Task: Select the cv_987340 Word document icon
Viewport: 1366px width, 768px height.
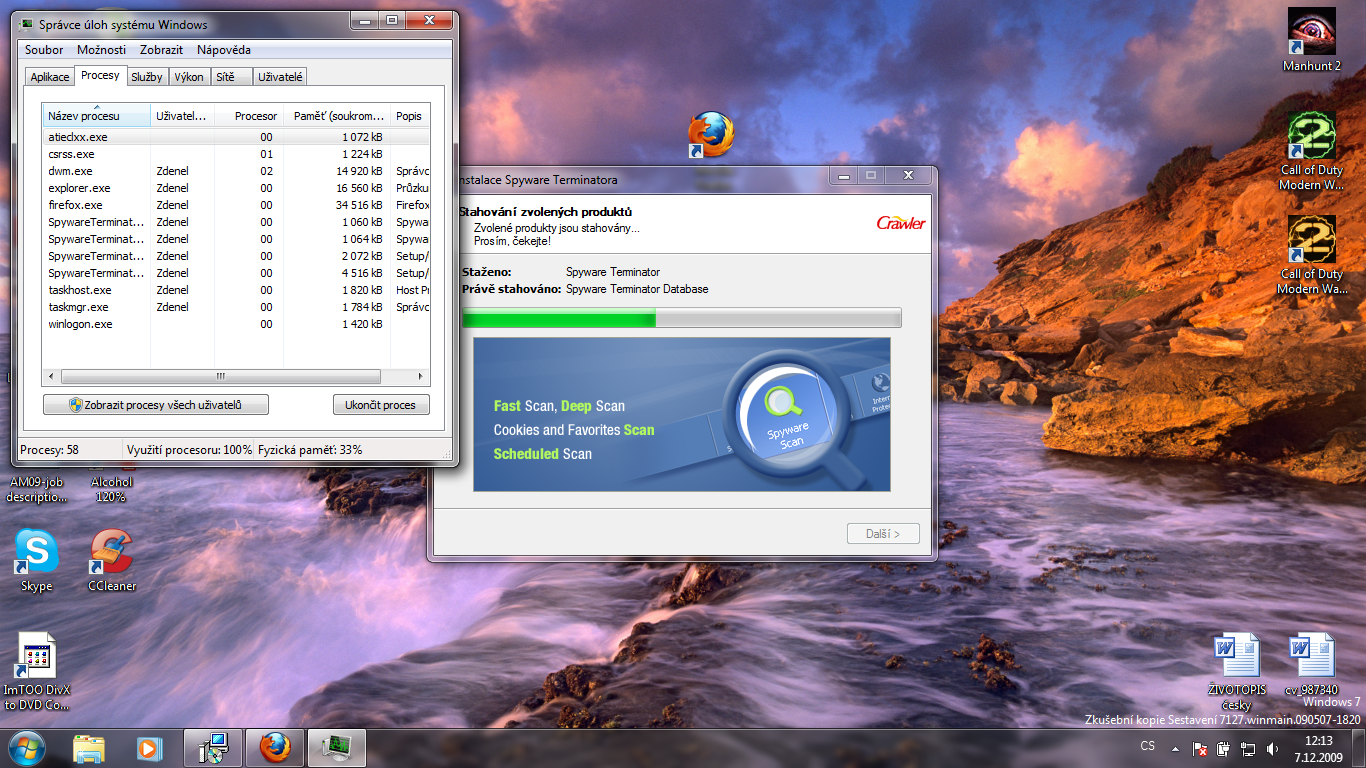Action: pos(1312,664)
